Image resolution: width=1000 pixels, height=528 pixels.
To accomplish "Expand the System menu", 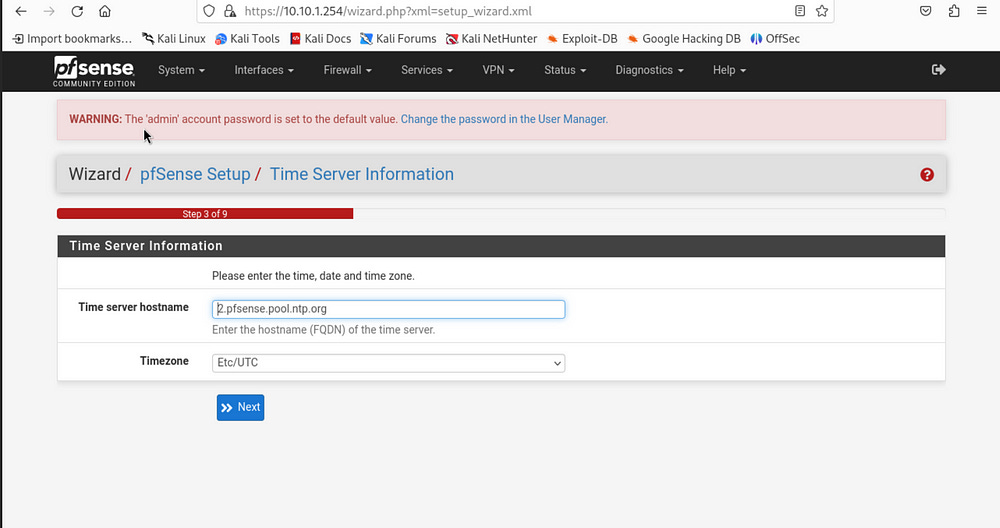I will tap(181, 70).
